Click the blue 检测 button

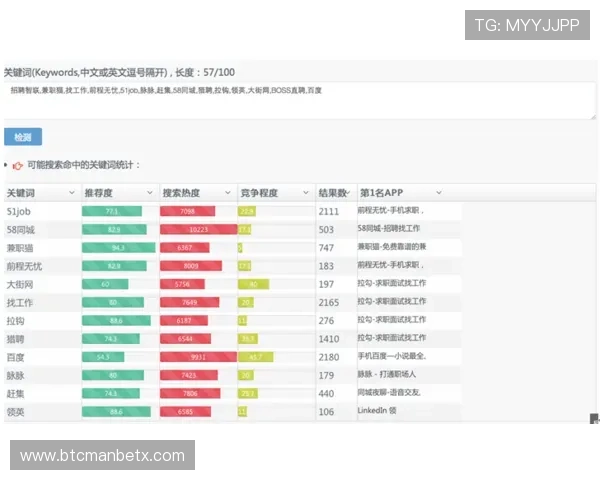coord(23,137)
